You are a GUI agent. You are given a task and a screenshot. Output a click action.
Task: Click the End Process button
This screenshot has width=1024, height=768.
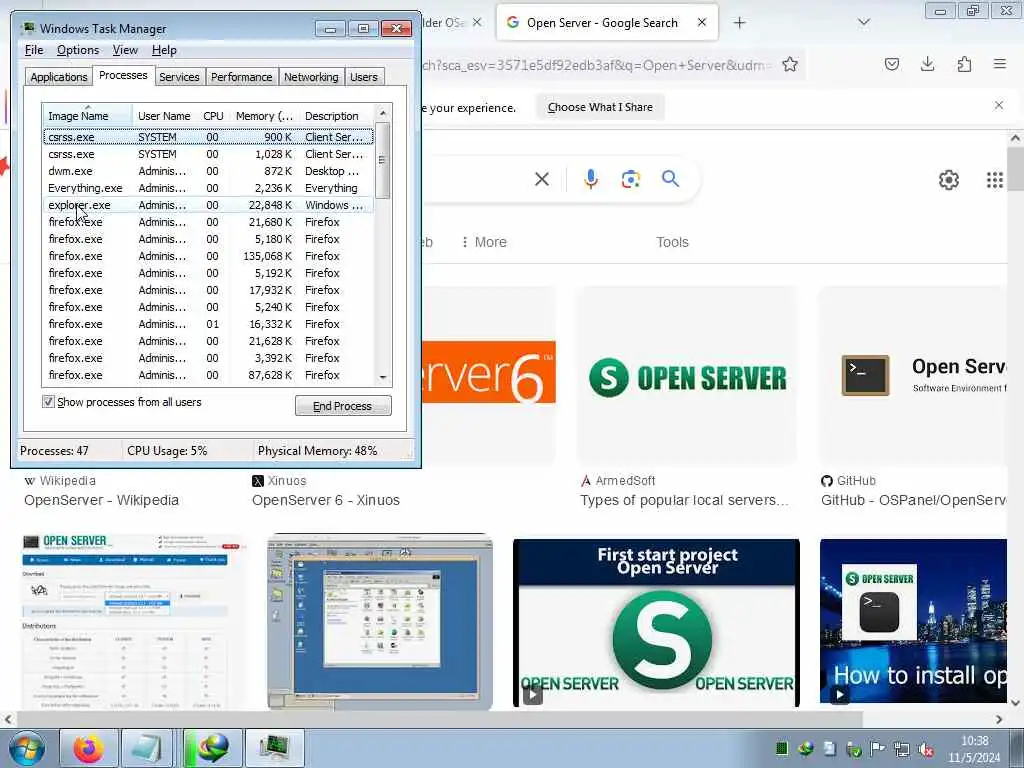pyautogui.click(x=343, y=406)
